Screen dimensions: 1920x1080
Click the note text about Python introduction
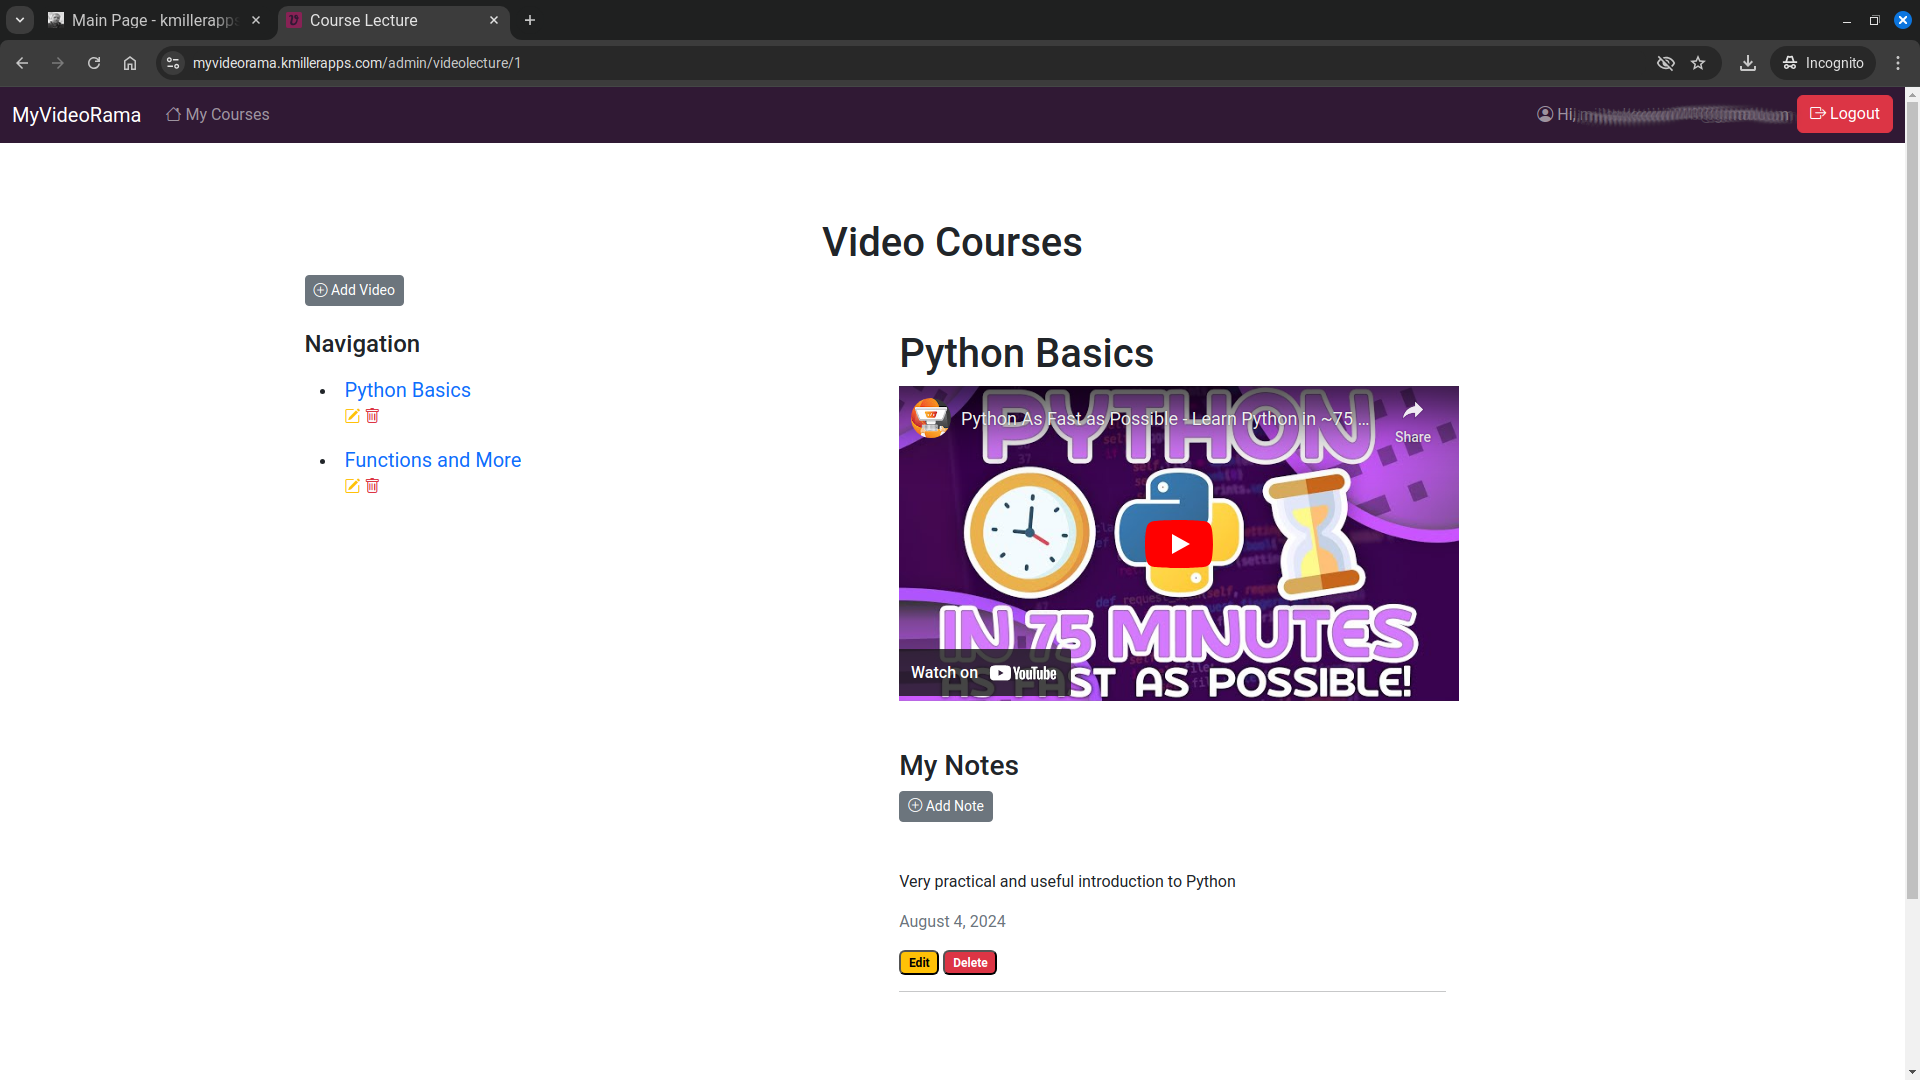point(1067,882)
